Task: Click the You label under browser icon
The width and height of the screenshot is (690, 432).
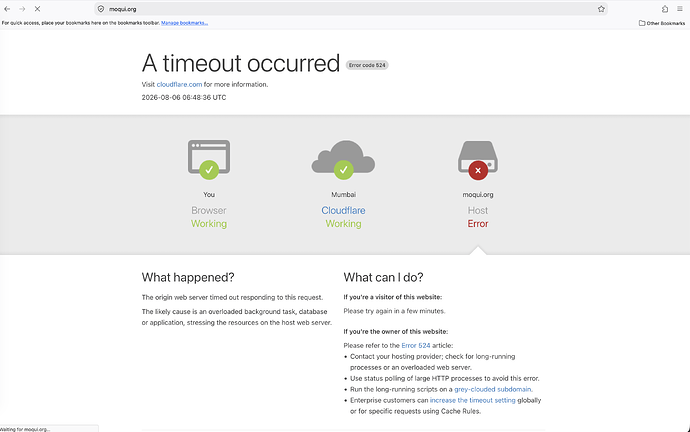Action: [x=209, y=194]
